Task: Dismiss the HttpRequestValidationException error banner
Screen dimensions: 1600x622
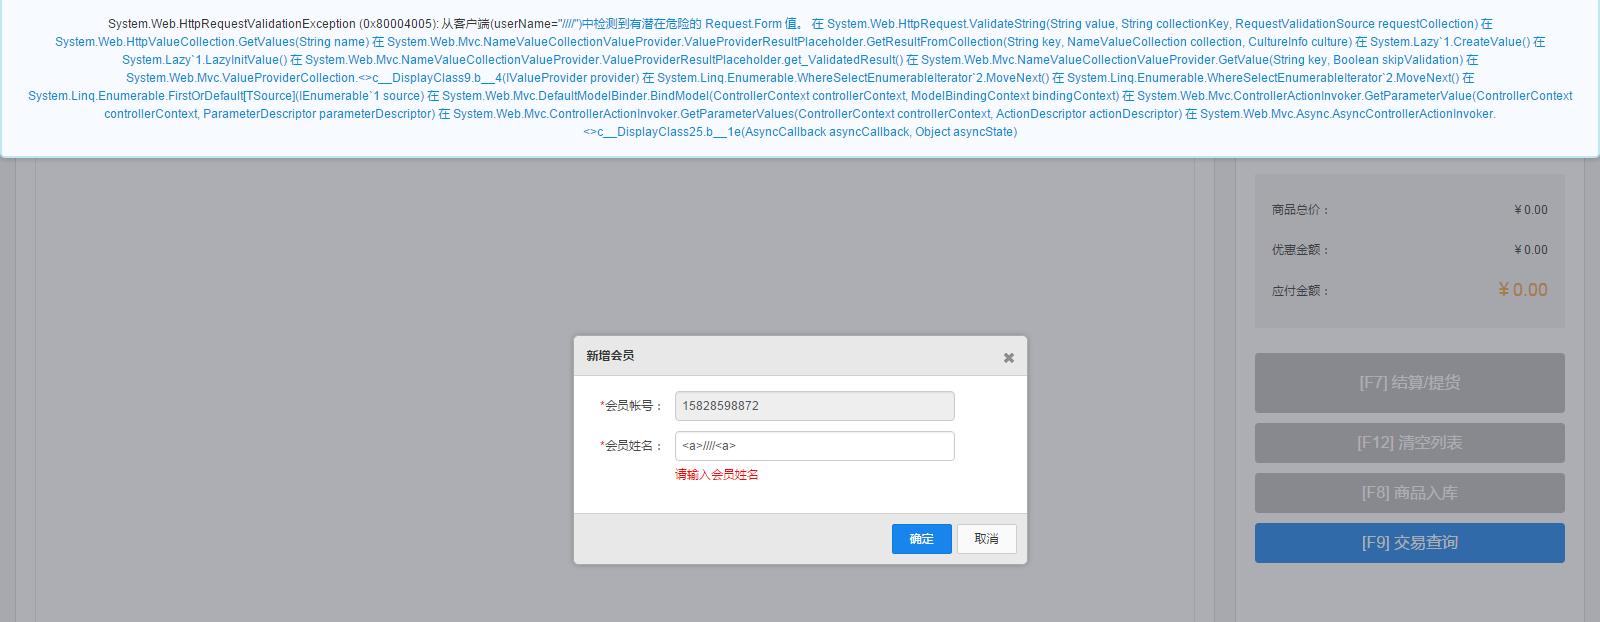Action: (800, 78)
